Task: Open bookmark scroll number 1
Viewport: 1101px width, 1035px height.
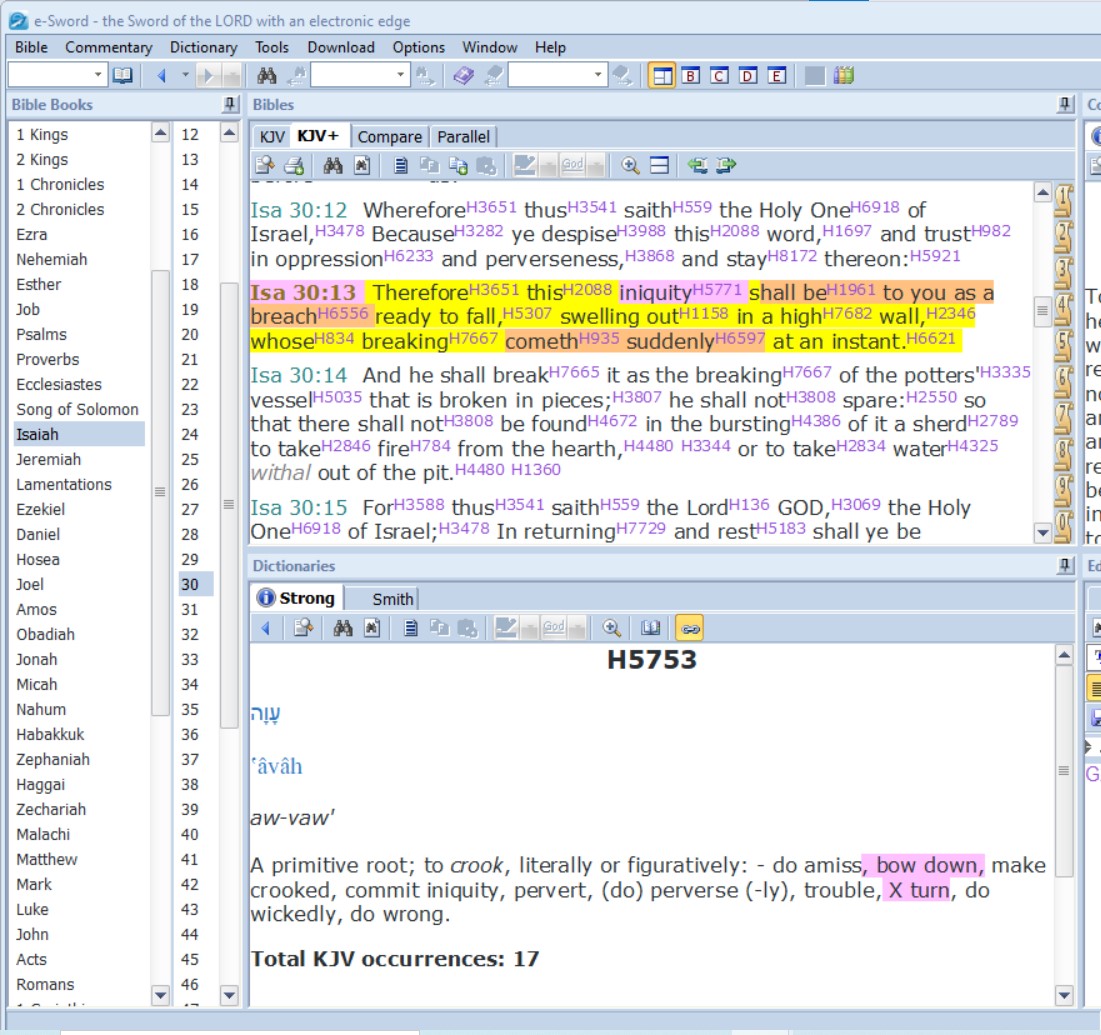Action: [x=1064, y=200]
